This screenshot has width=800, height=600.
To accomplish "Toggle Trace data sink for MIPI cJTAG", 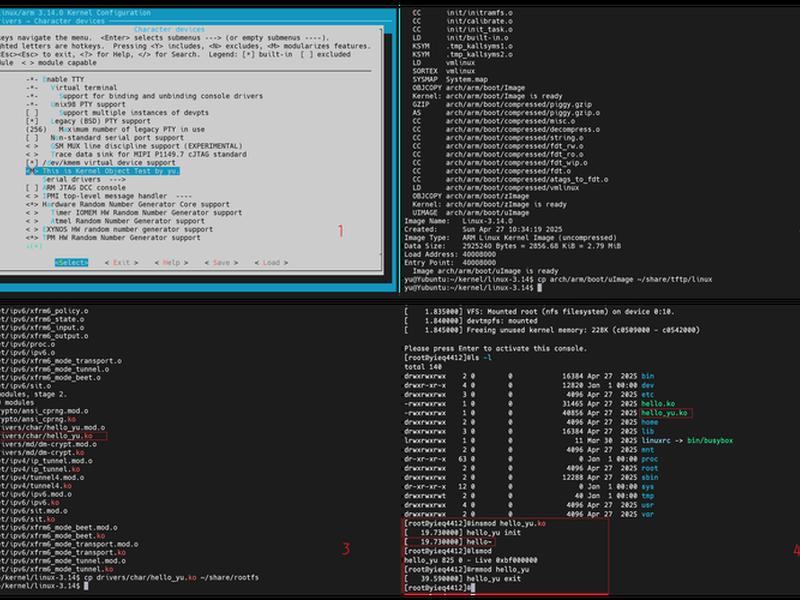I will point(136,154).
